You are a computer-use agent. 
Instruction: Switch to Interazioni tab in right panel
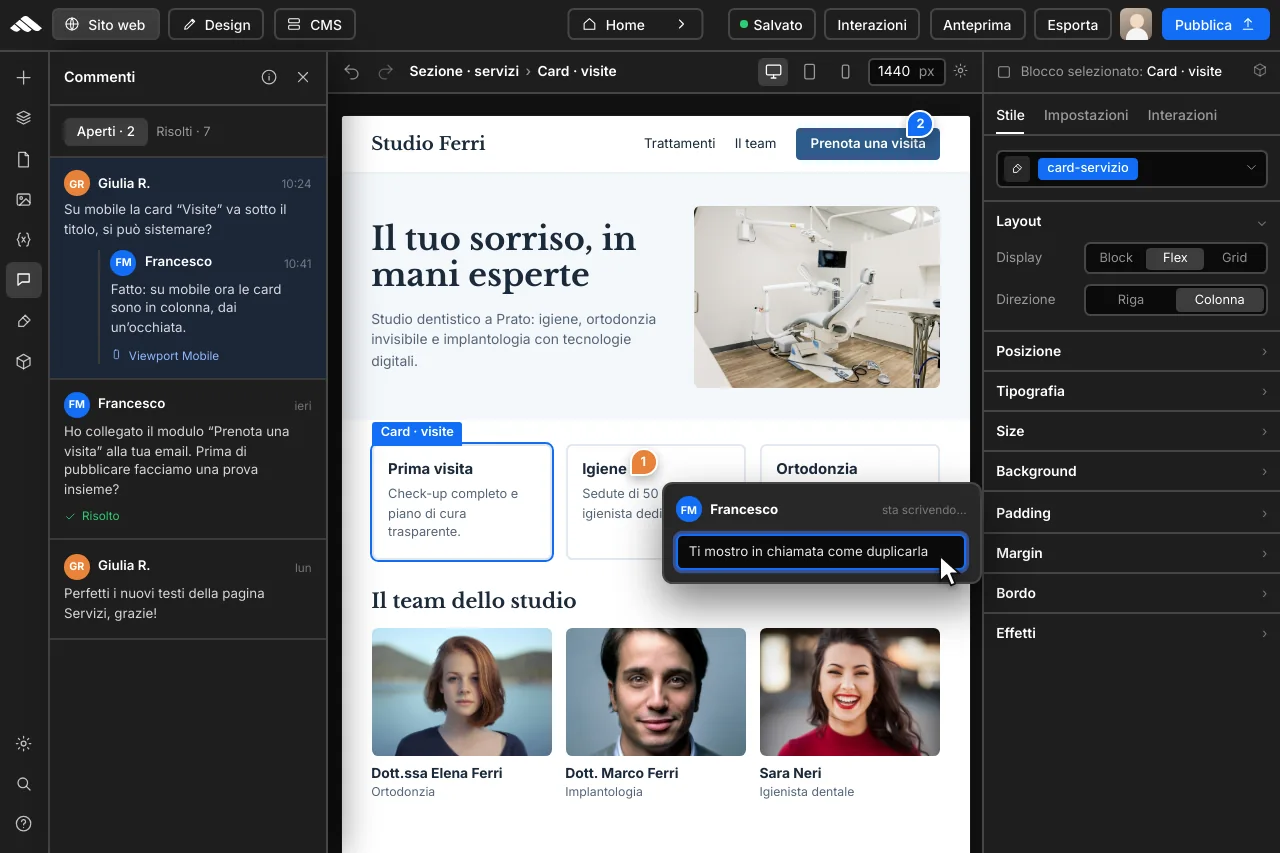tap(1182, 115)
